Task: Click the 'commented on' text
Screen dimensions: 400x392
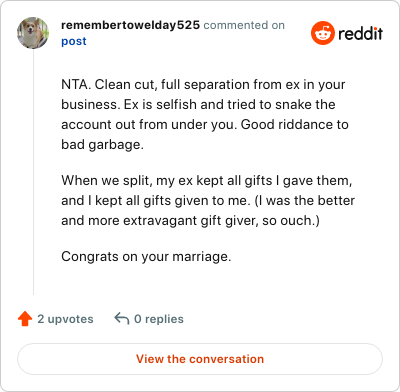Action: pos(244,25)
